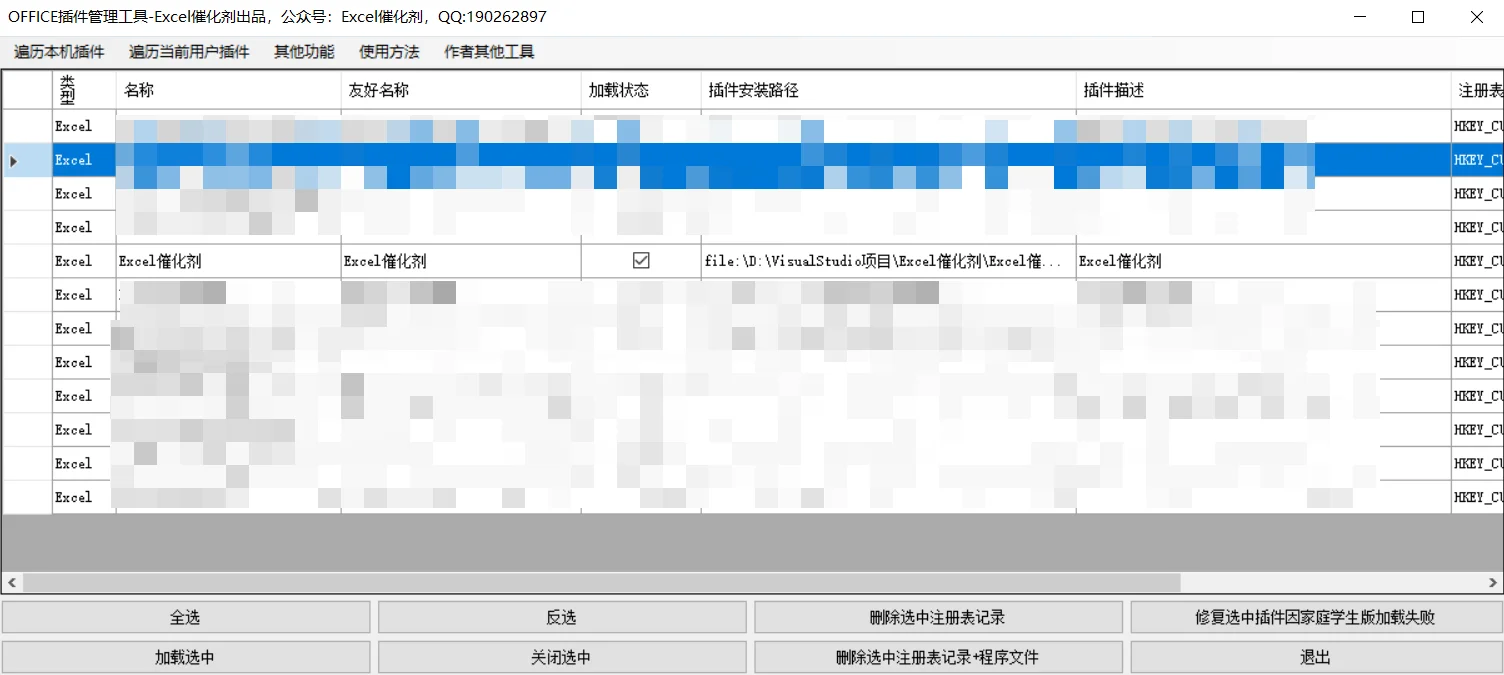
Task: Click the 关闭选中 button
Action: 562,657
